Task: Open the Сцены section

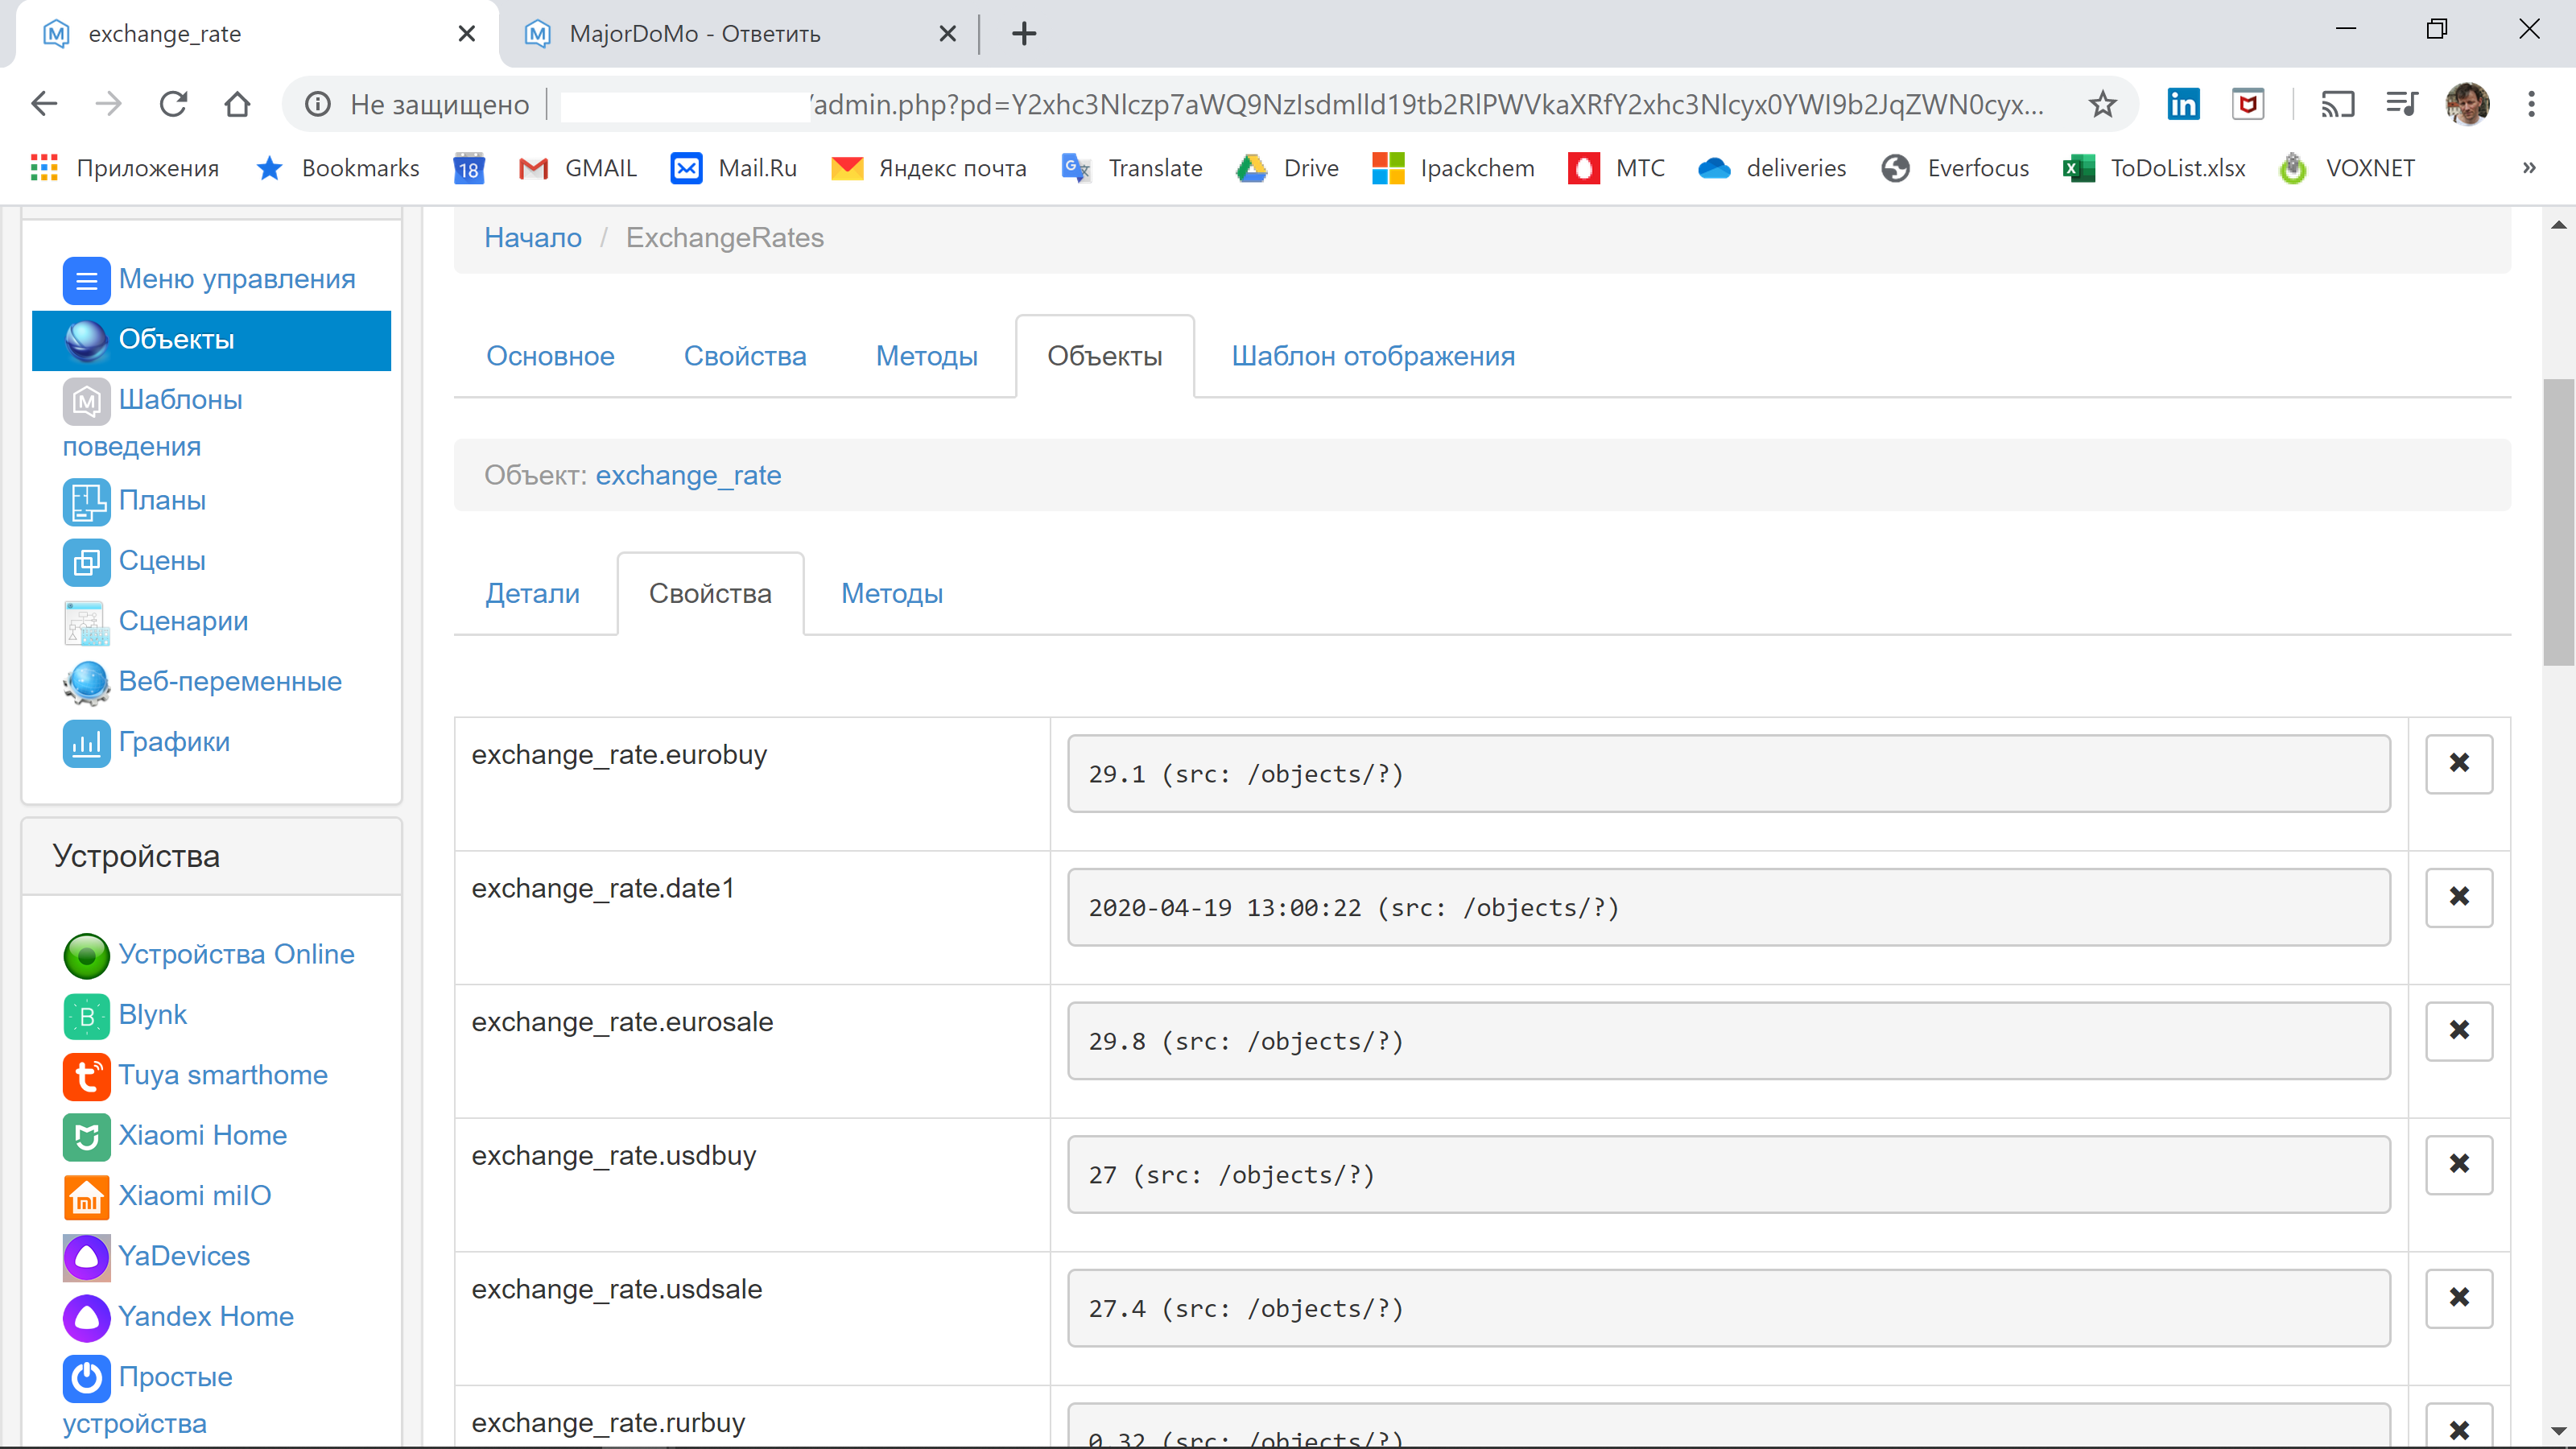Action: [162, 561]
